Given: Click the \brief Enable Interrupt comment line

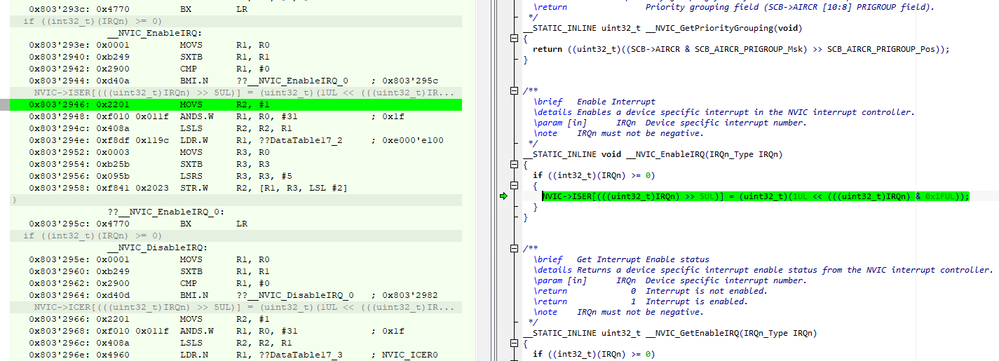Looking at the screenshot, I should tap(595, 102).
